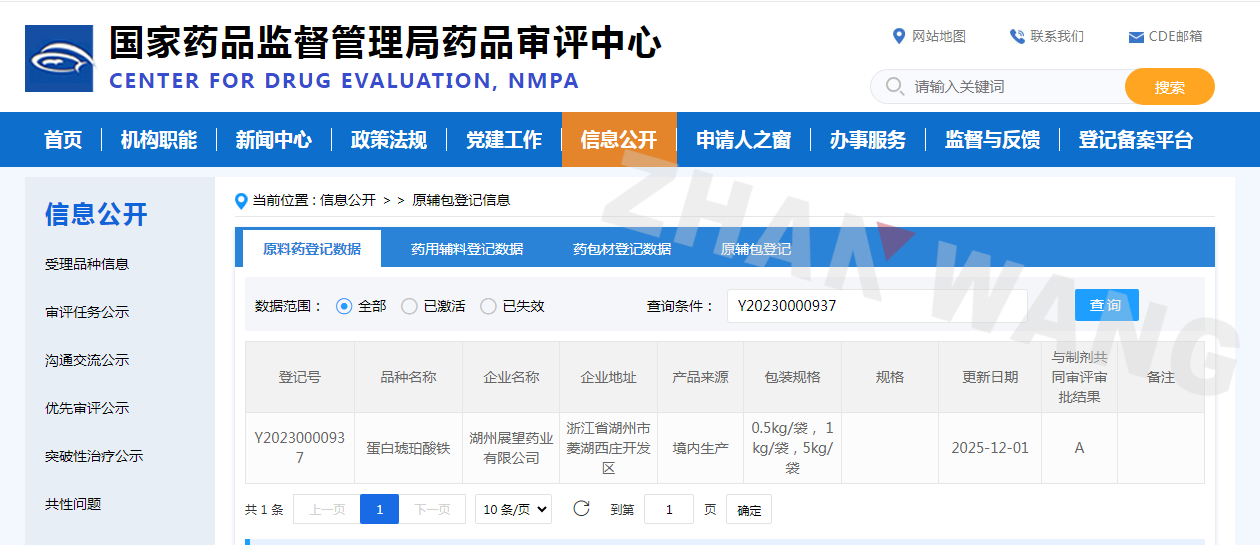The height and width of the screenshot is (545, 1260).
Task: Click the CDE logo image
Action: (x=59, y=59)
